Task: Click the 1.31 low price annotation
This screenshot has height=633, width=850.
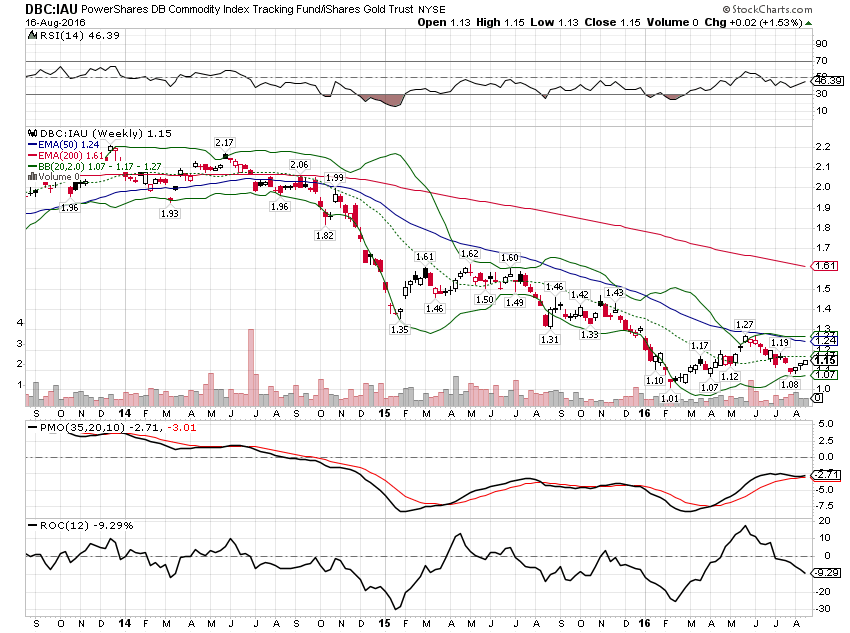Action: click(549, 340)
